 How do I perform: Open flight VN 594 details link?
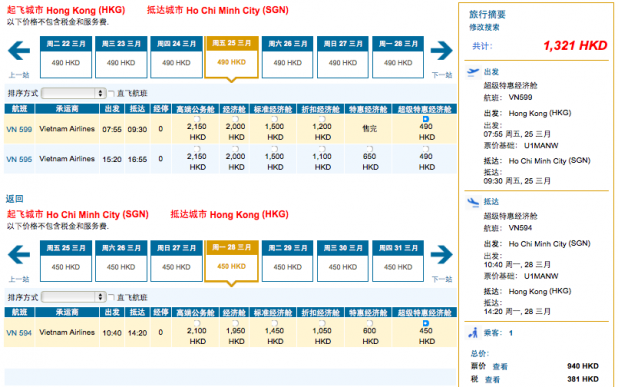tap(19, 333)
